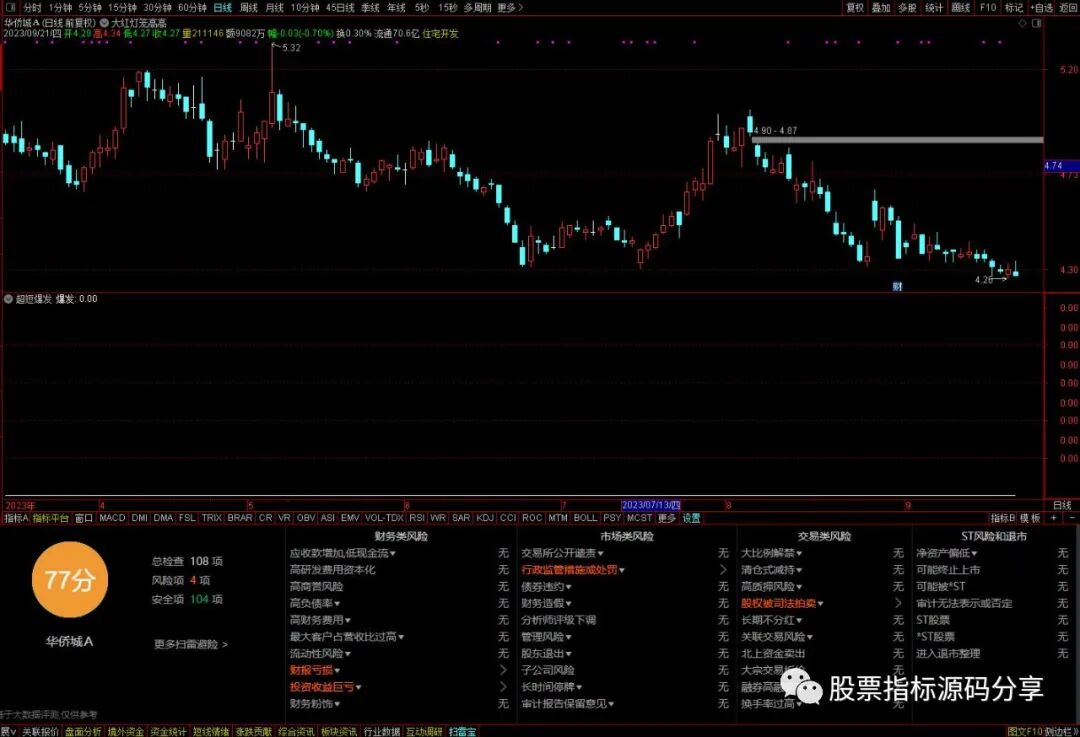Open 关联报价 bottom tab

coord(41,731)
